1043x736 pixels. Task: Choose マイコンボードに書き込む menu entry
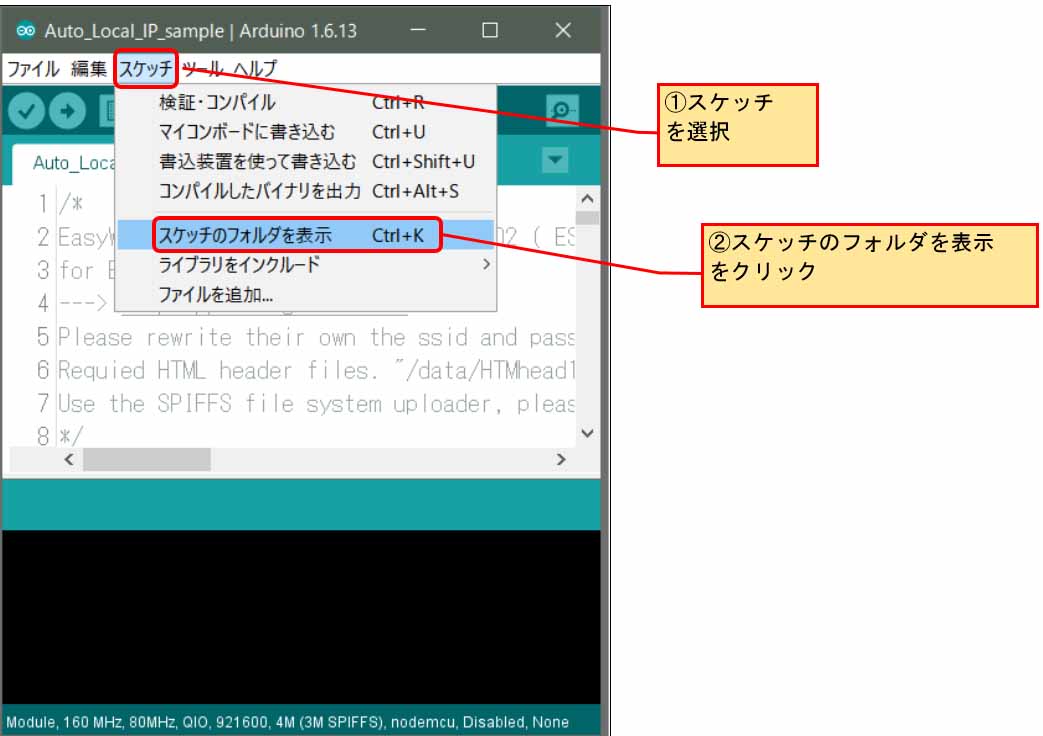click(x=306, y=132)
